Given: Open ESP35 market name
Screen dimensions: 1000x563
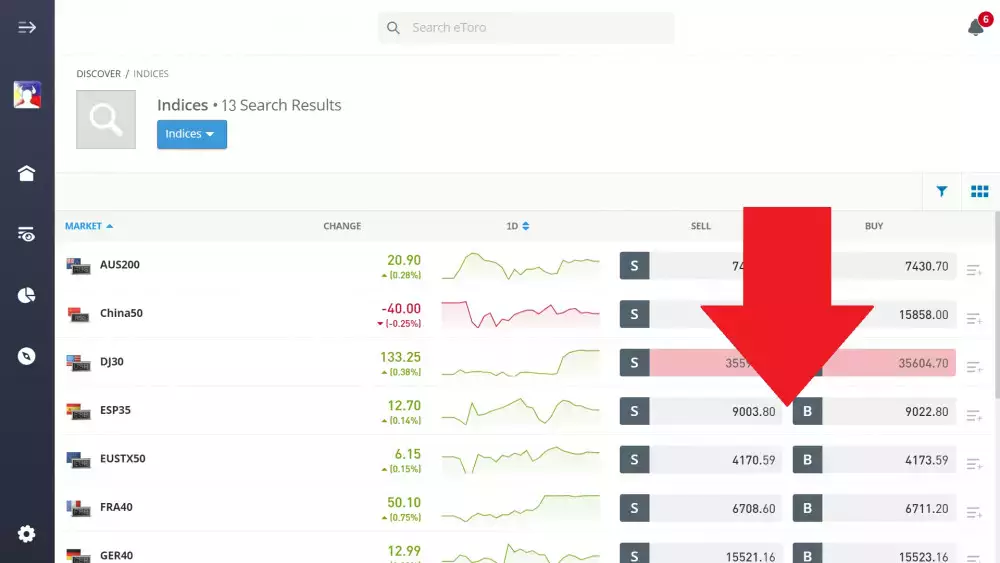Looking at the screenshot, I should coord(115,410).
